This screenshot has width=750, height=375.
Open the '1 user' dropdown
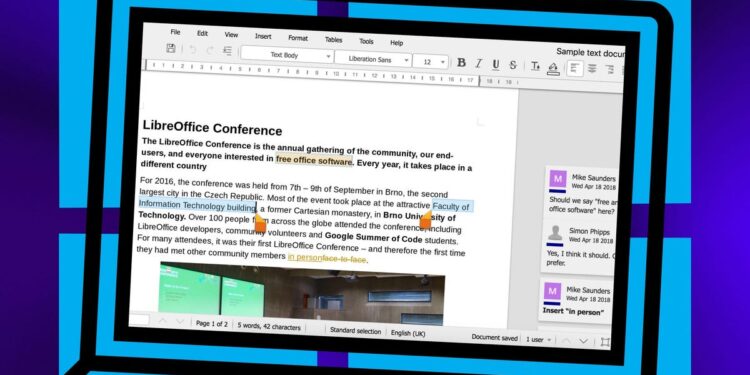click(x=539, y=340)
